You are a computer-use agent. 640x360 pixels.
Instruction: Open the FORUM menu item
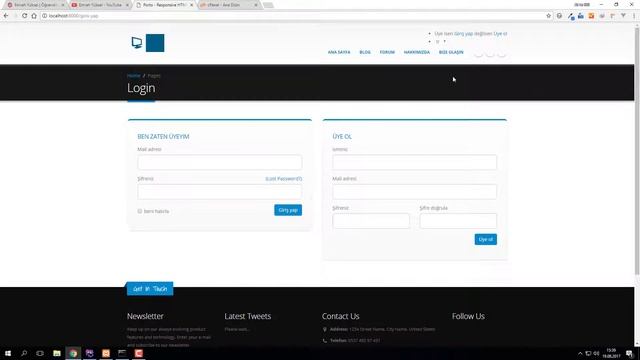(387, 52)
